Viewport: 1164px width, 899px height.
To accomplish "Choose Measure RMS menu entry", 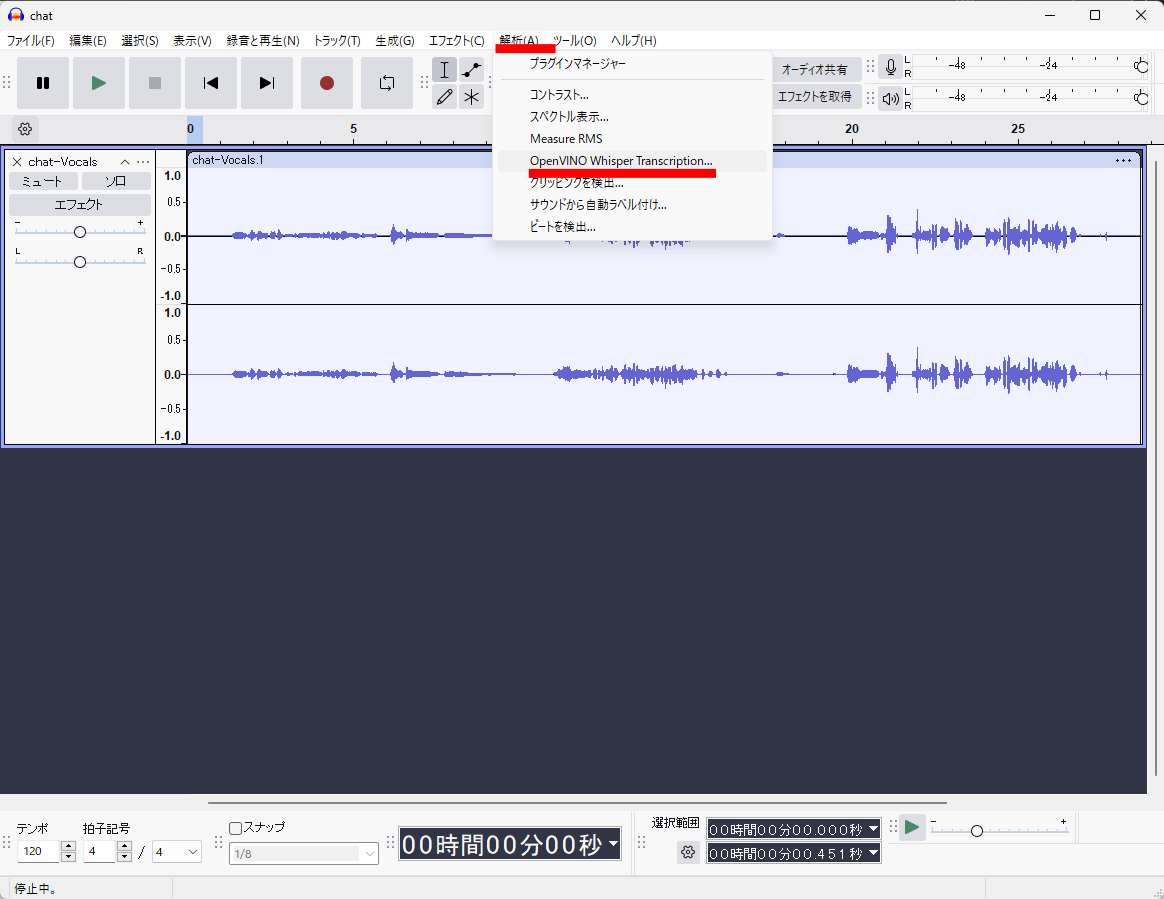I will point(632,139).
